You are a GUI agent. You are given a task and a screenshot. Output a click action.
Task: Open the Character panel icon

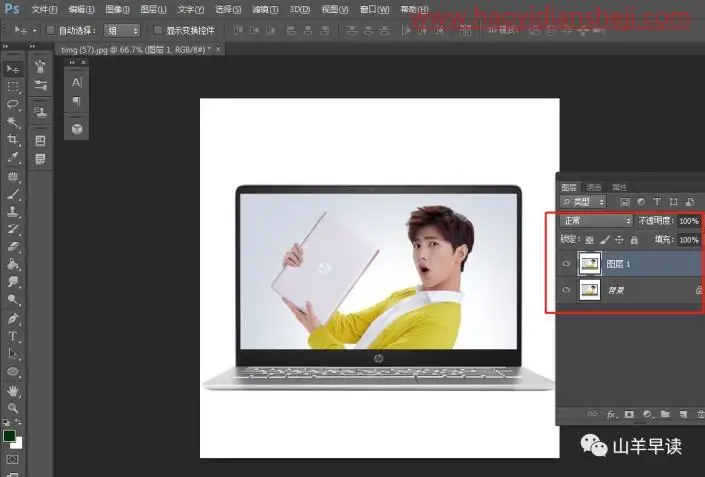point(76,82)
